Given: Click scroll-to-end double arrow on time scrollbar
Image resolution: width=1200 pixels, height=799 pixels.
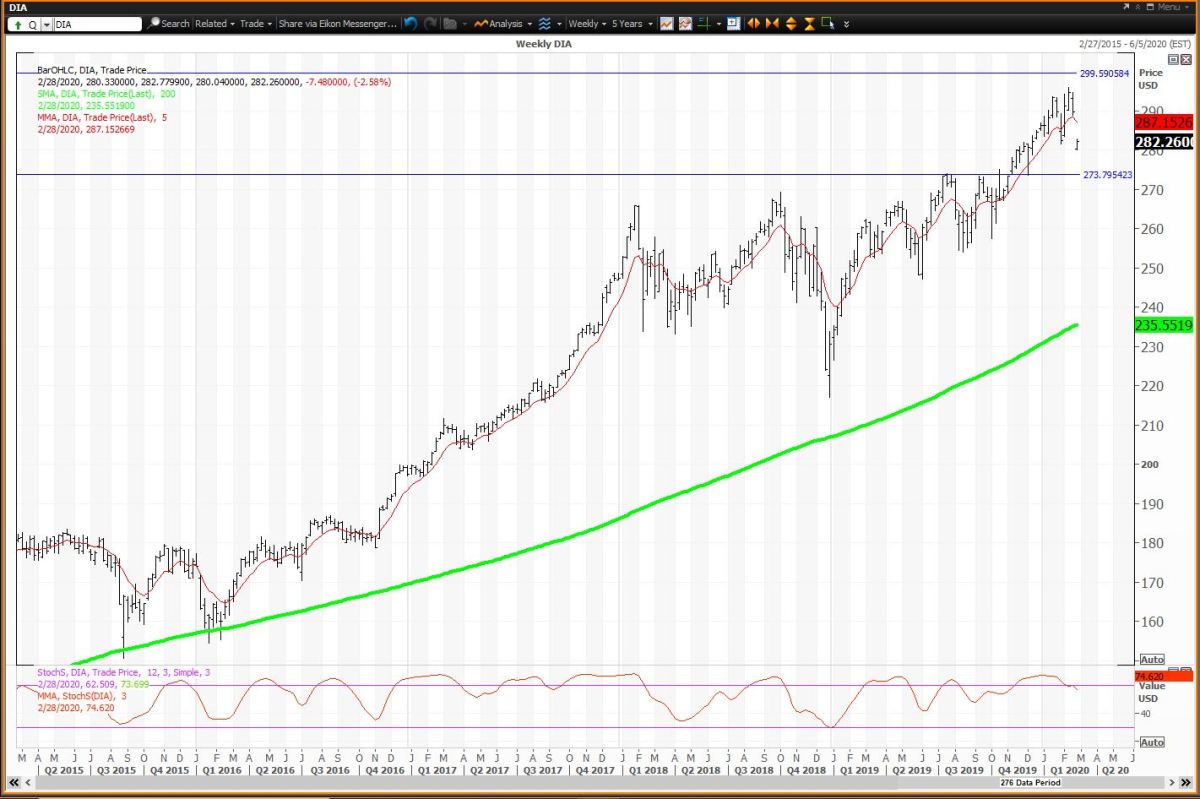Looking at the screenshot, I should [x=1186, y=782].
